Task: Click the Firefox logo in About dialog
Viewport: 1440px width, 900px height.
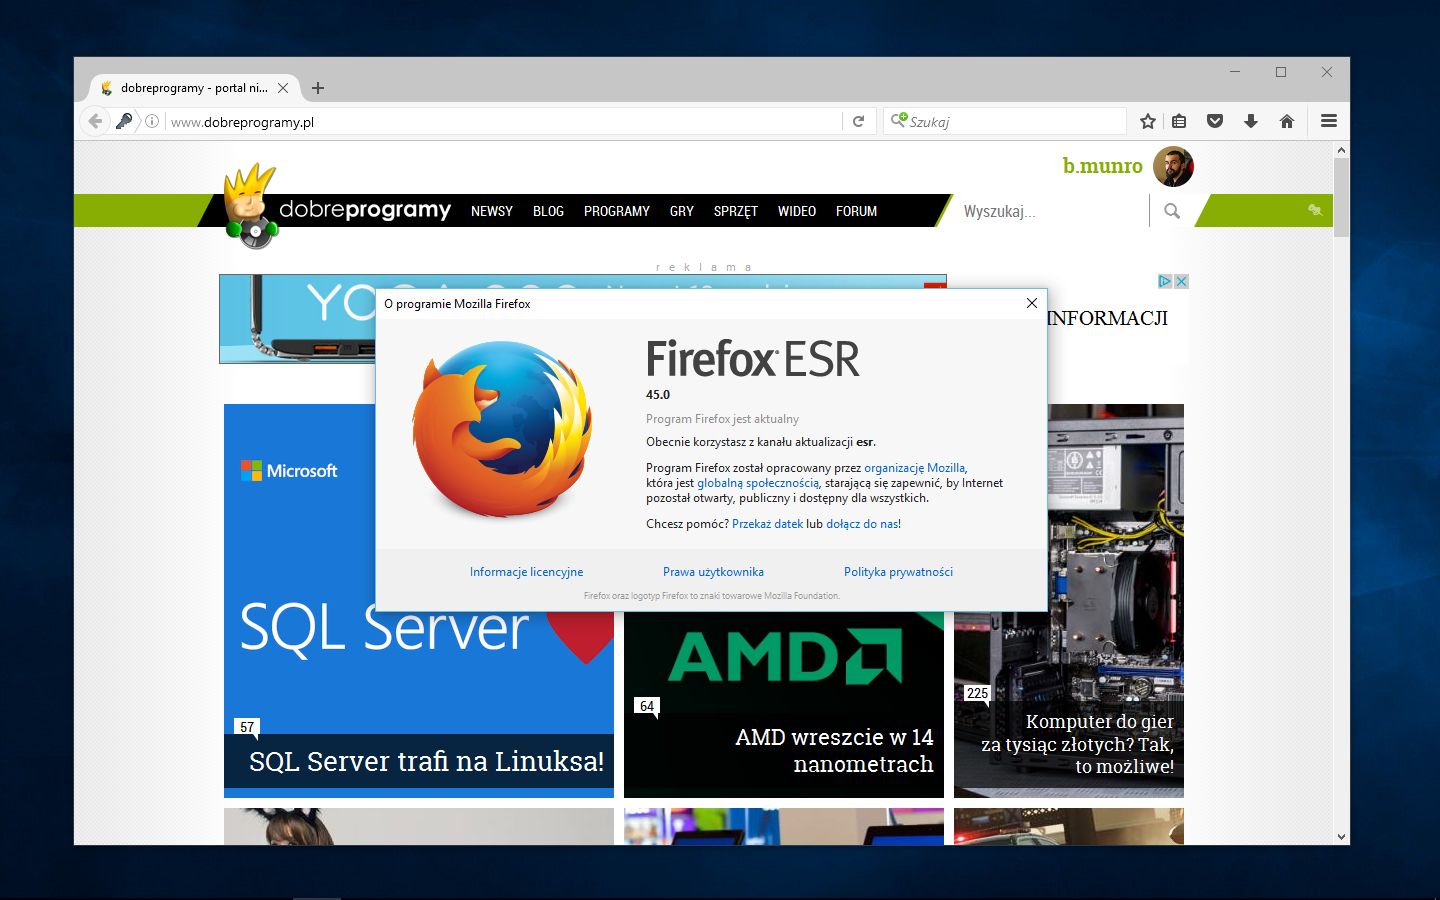Action: [x=502, y=429]
